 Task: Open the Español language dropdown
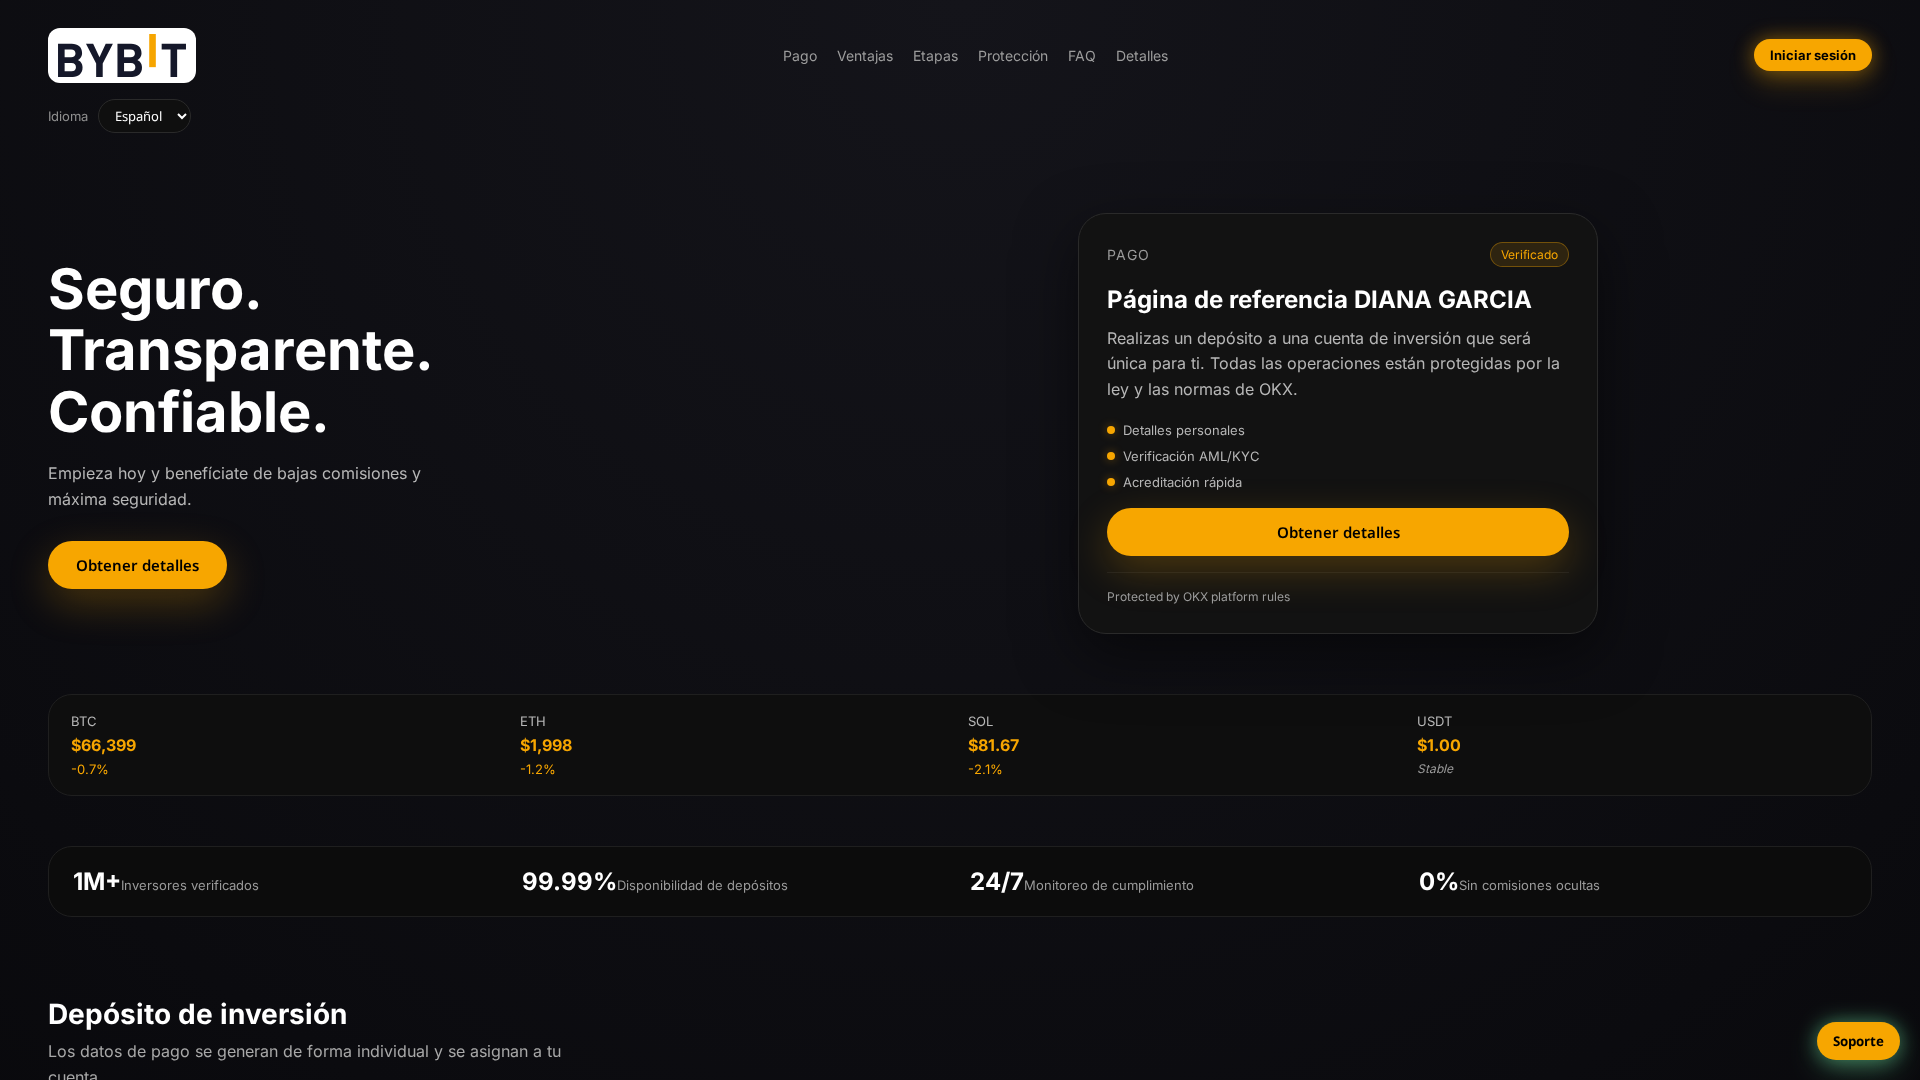click(x=144, y=116)
